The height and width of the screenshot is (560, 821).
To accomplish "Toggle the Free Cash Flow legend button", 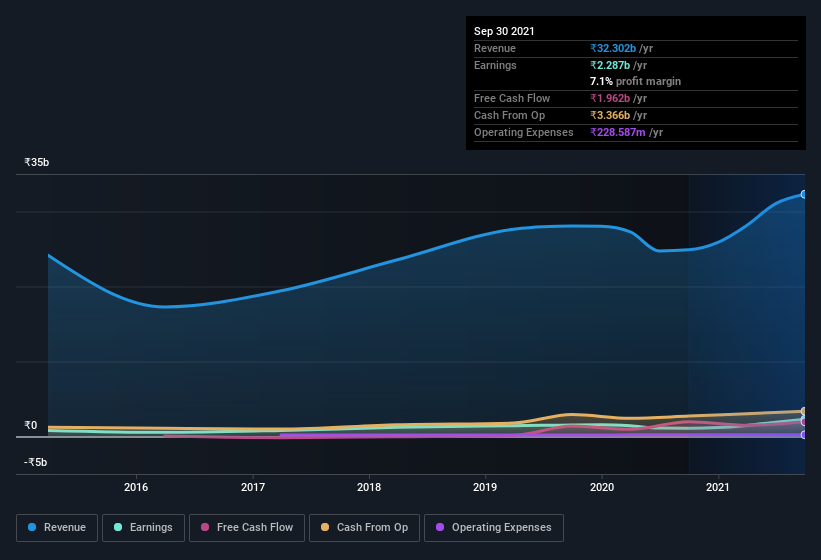I will (x=247, y=528).
